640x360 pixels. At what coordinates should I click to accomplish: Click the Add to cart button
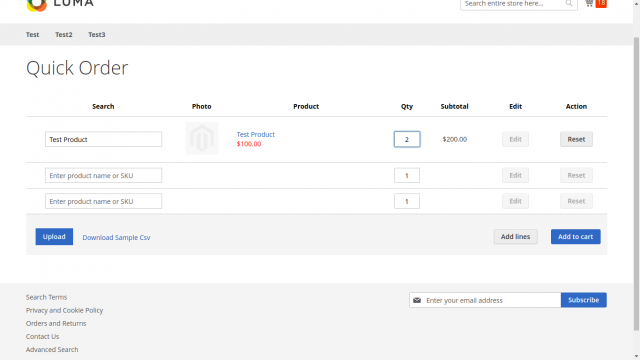tap(576, 237)
